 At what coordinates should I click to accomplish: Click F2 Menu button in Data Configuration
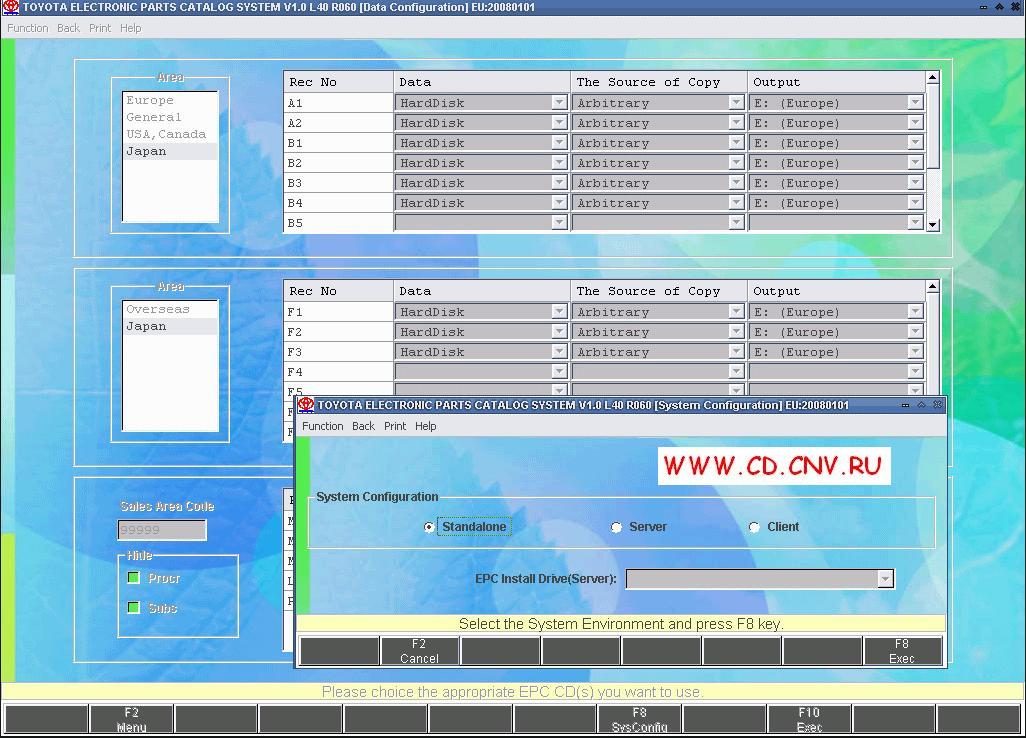[x=132, y=720]
